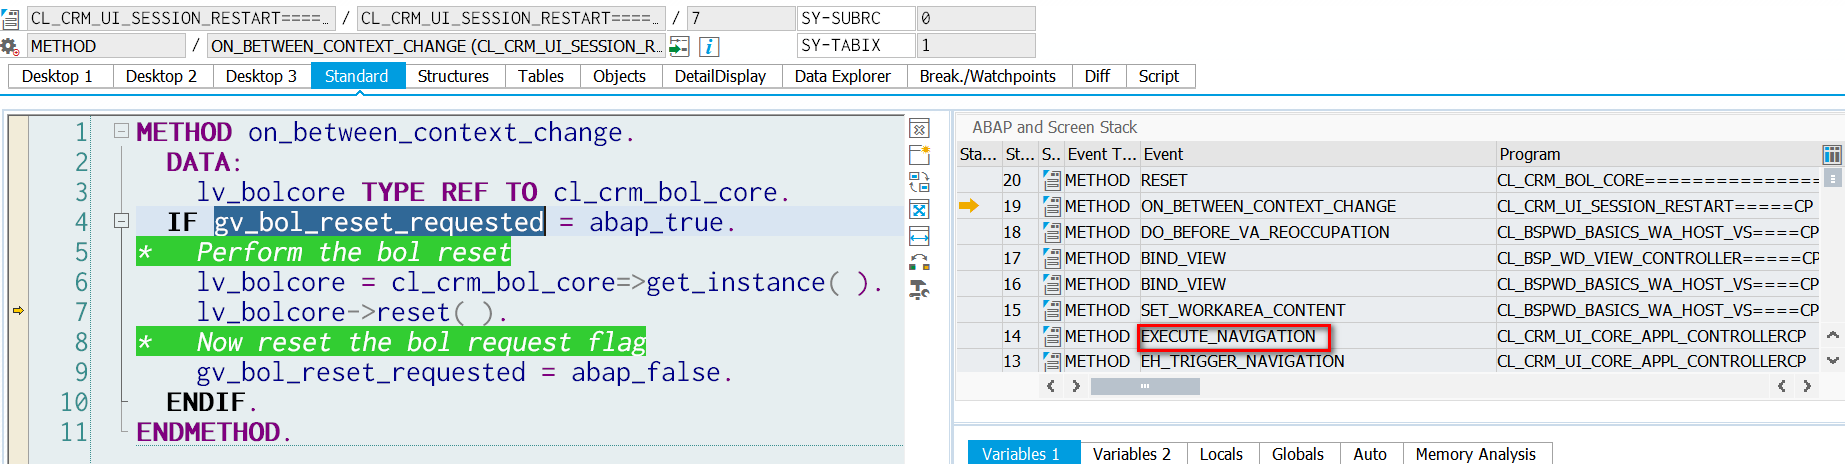
Task: Click the yellow arrow marker on stack row 19
Action: 968,206
